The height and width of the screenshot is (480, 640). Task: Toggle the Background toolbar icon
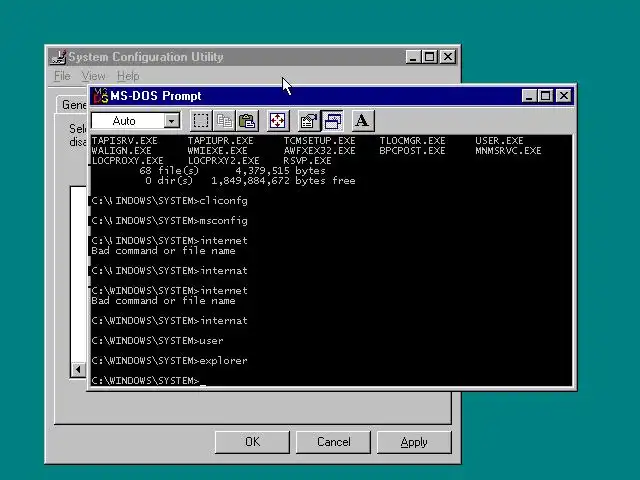(332, 121)
